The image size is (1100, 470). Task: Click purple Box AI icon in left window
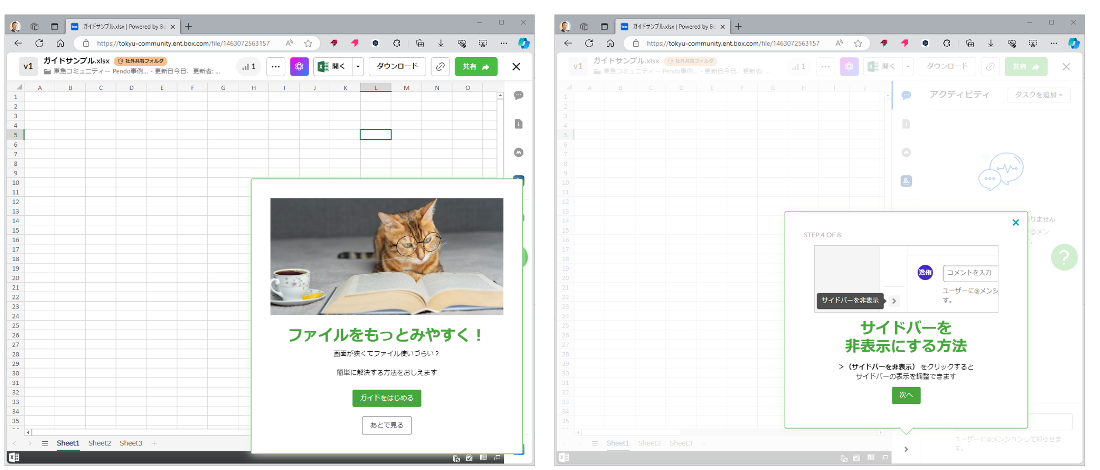coord(299,67)
